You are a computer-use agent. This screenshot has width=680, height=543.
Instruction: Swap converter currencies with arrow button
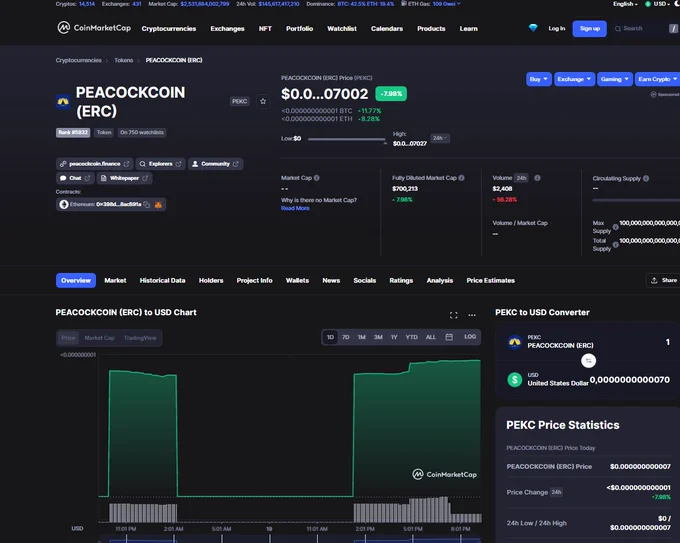pos(588,360)
